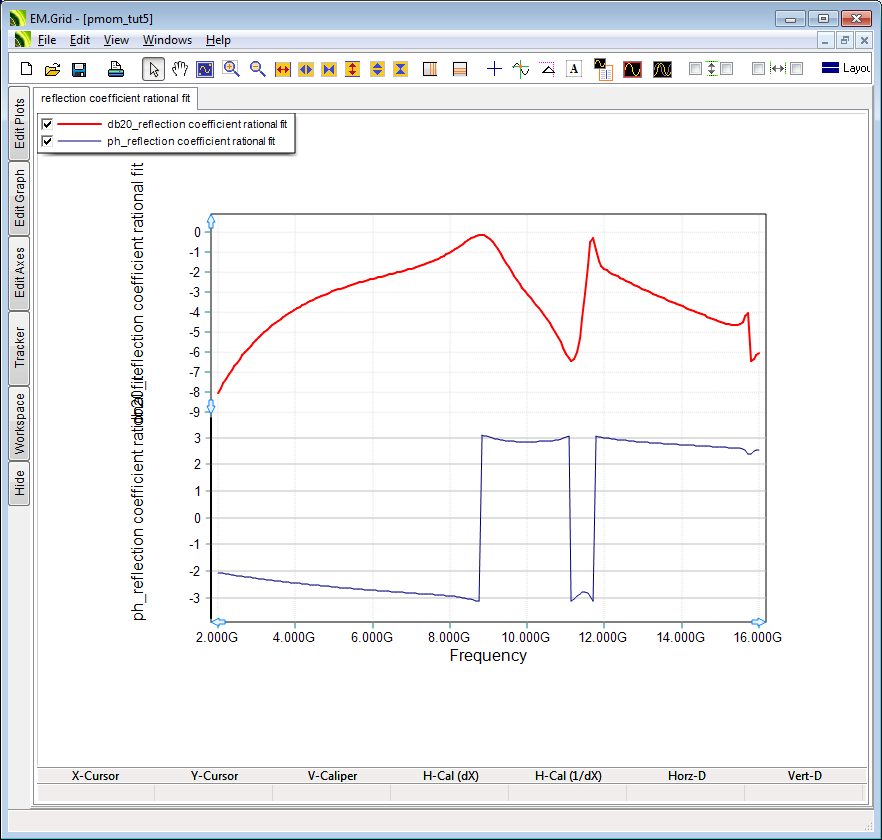Expand the Tracker side panel
Viewport: 882px width, 840px height.
coord(20,346)
